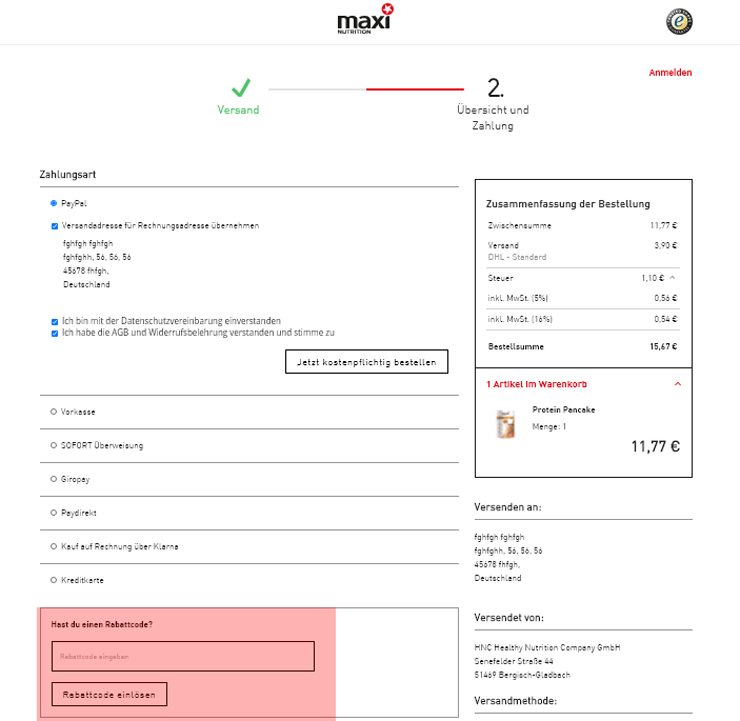Open the maxi nutrition logo homepage
The height and width of the screenshot is (721, 740).
366,19
